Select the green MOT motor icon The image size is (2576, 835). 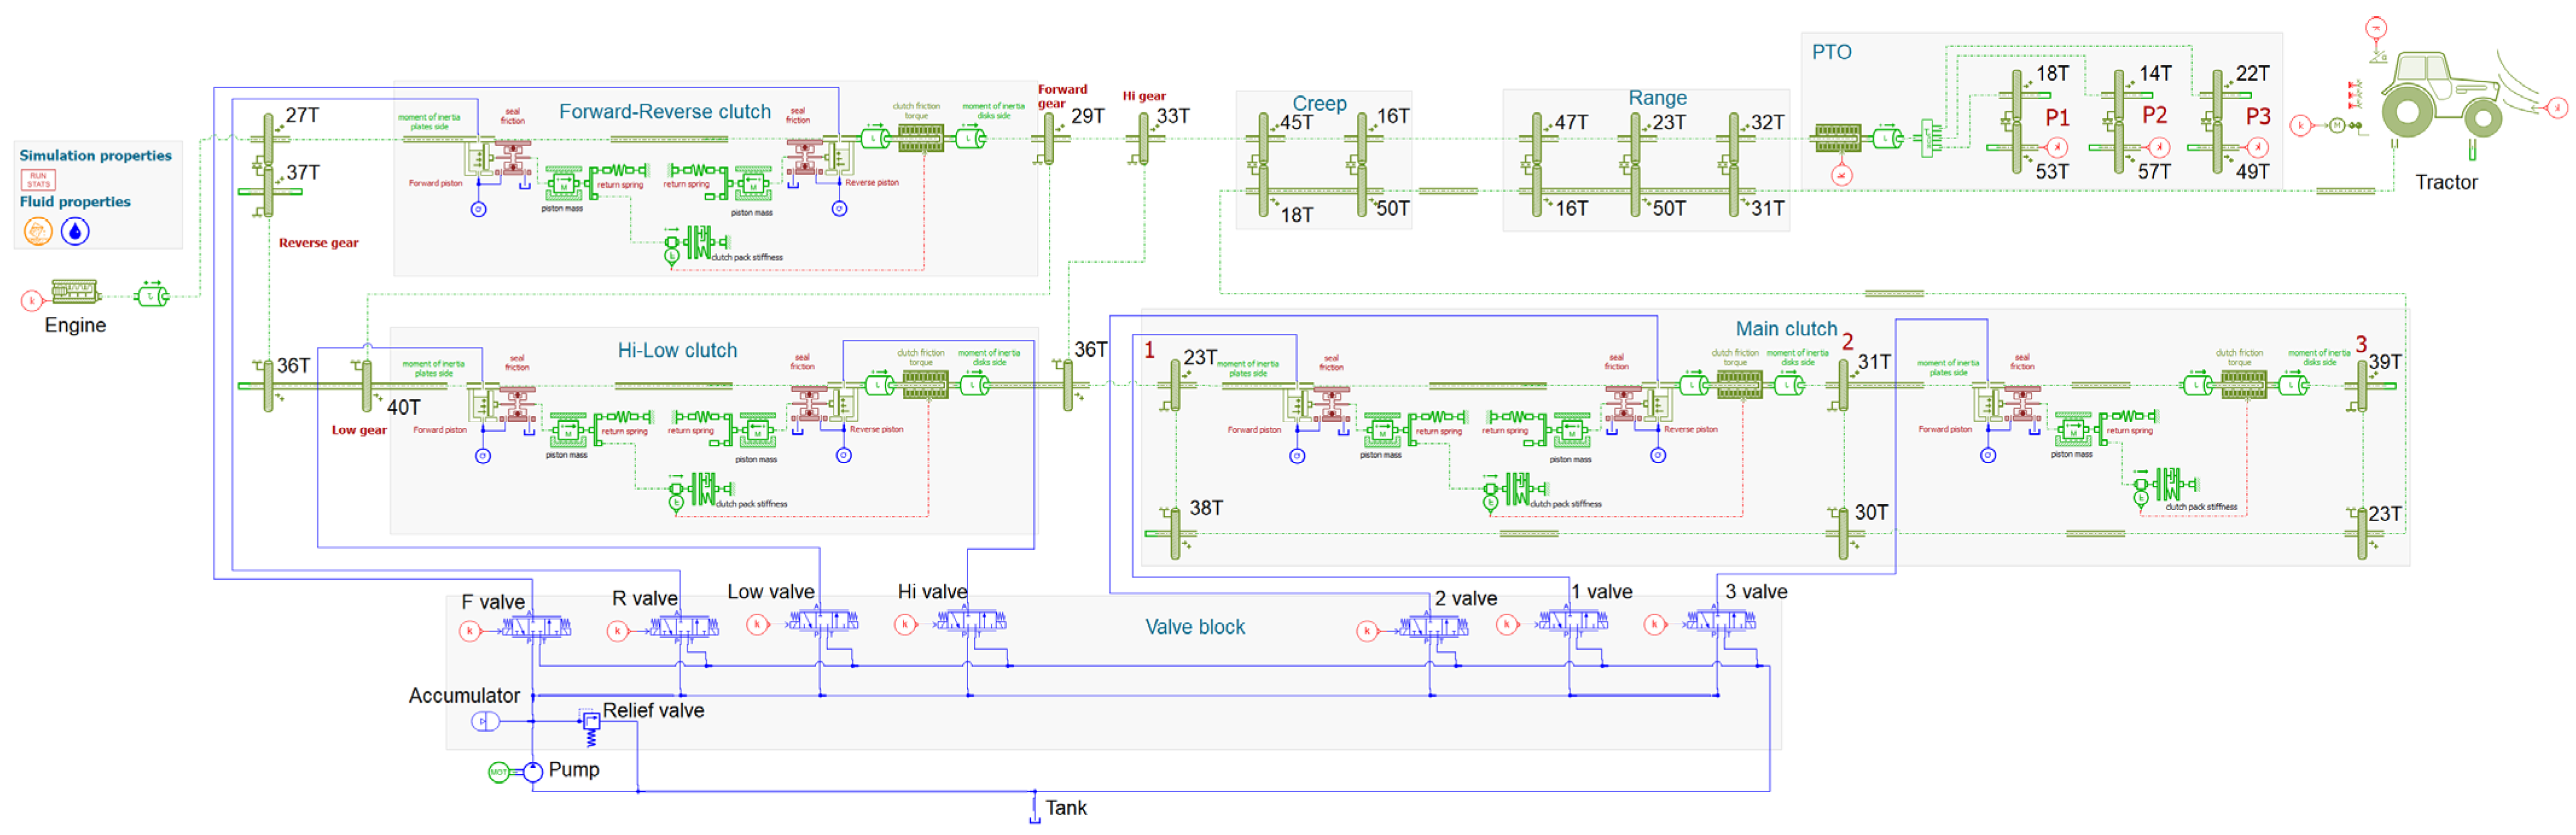[x=498, y=771]
